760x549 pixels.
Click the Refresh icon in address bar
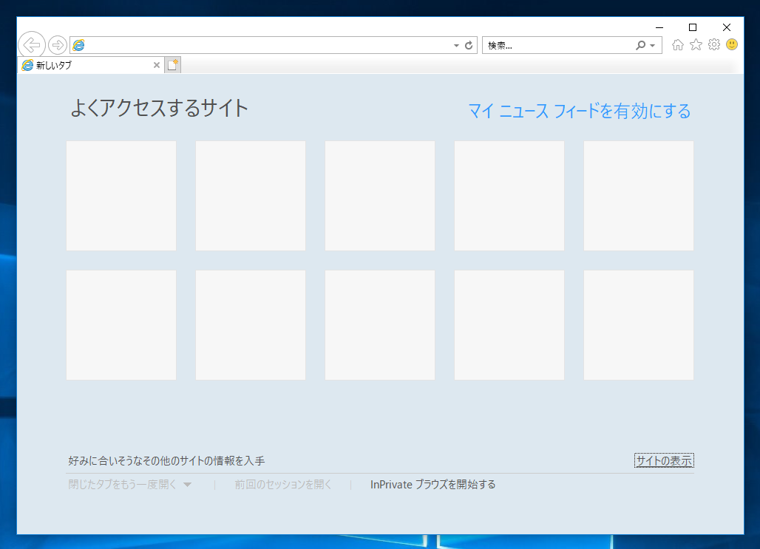[469, 45]
